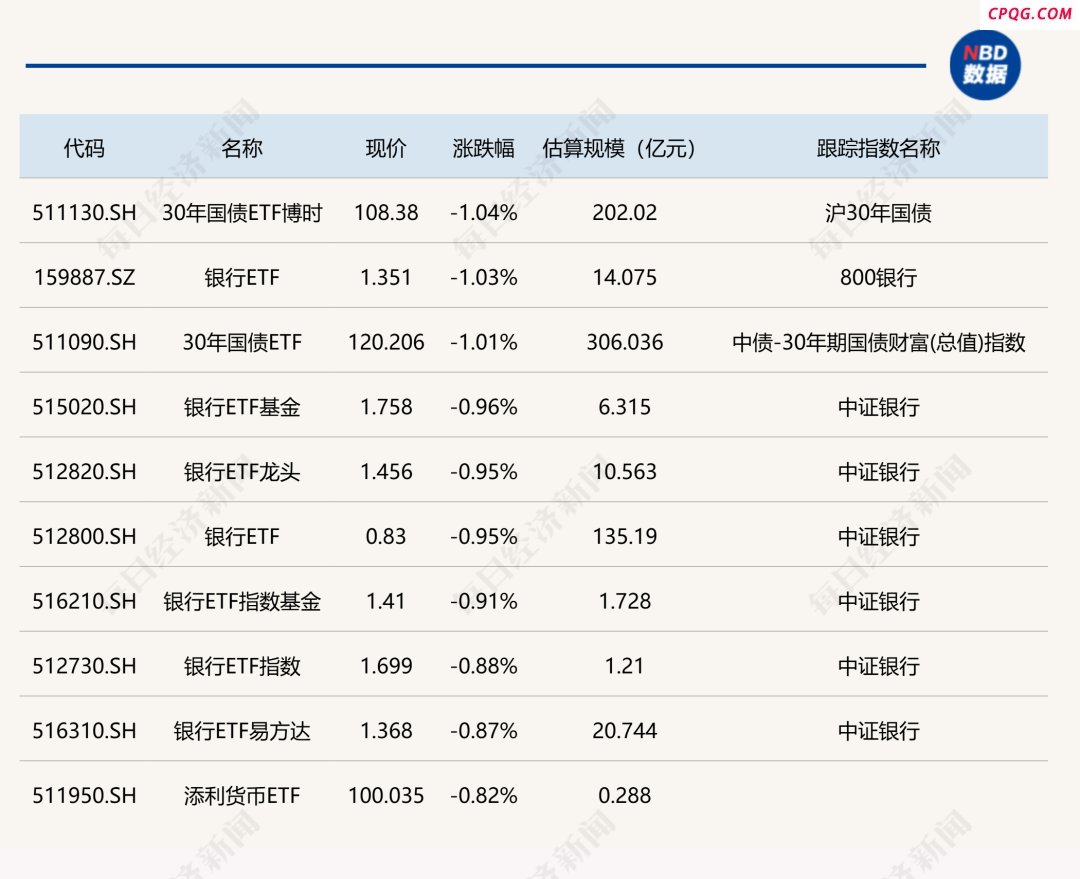The image size is (1080, 879).
Task: Click code 511130.SH
Action: click(84, 213)
